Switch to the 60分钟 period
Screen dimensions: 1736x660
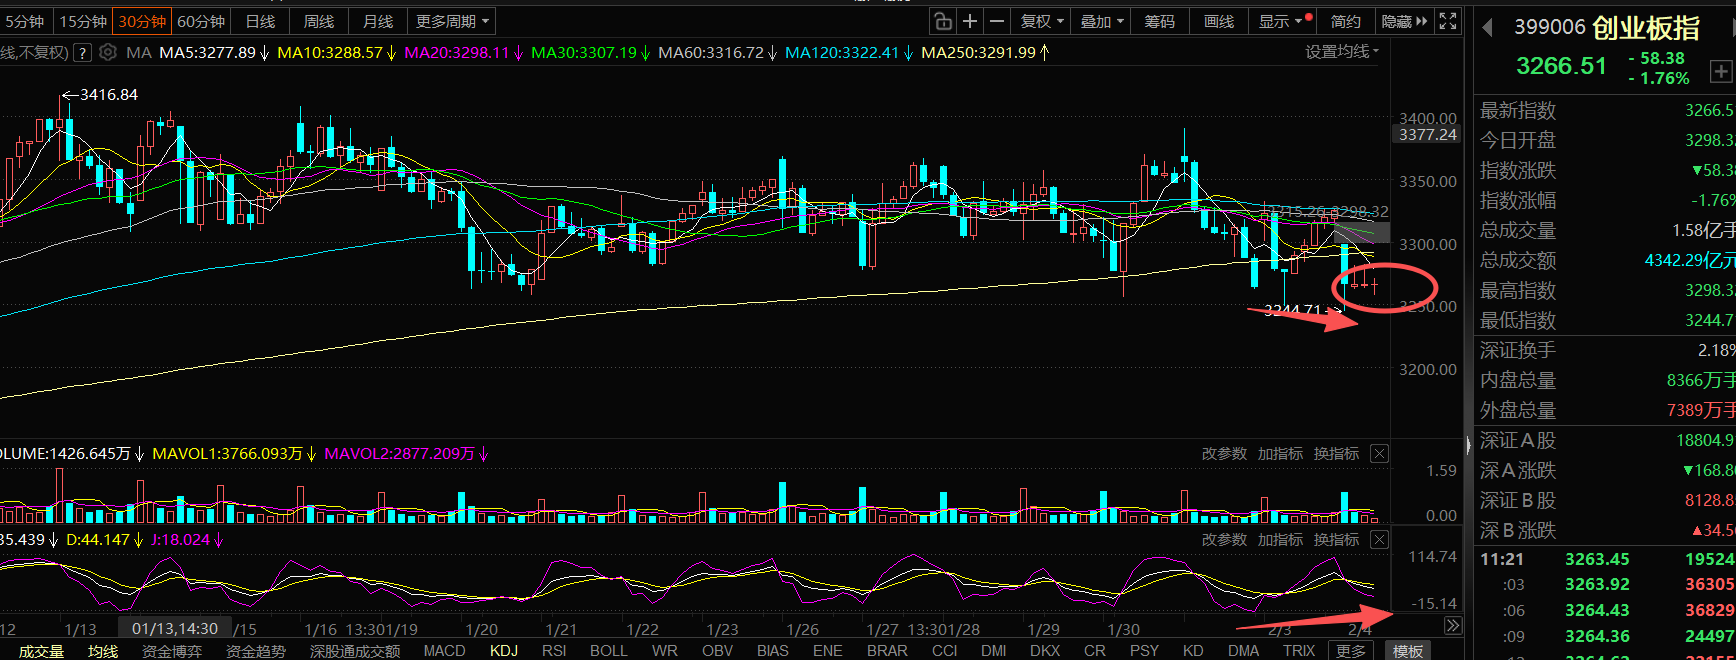coord(201,21)
